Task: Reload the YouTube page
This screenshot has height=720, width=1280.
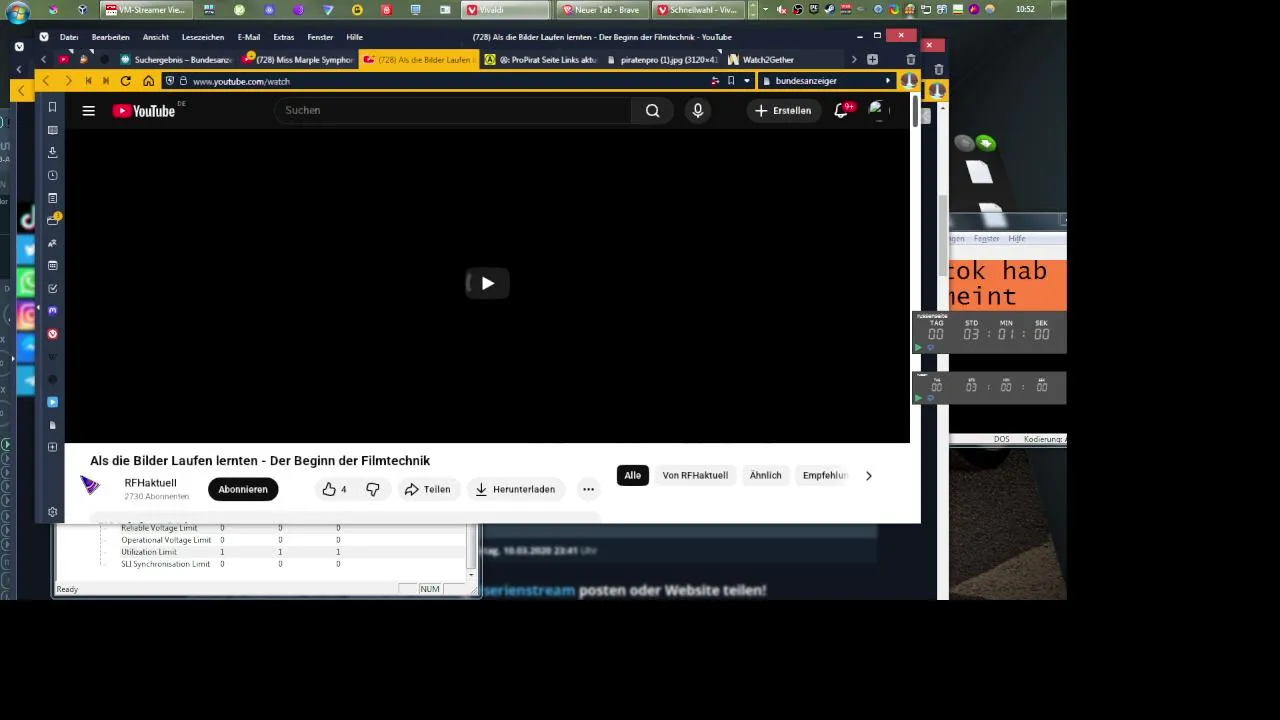Action: tap(125, 81)
